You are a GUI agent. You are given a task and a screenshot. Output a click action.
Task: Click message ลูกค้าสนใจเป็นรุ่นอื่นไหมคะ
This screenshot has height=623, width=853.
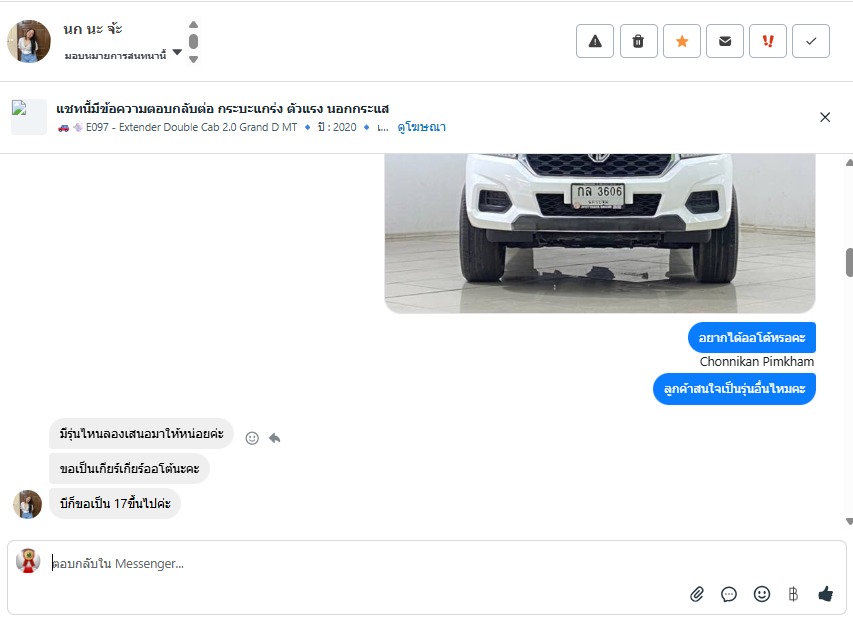734,388
